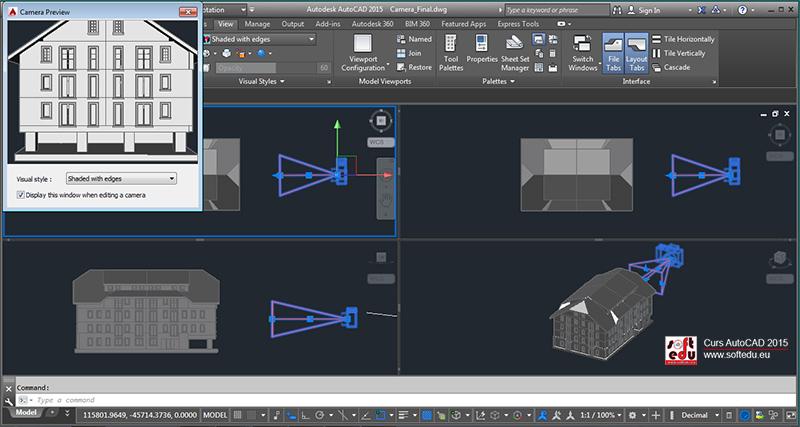Expand the Visual Styles panel

coord(262,82)
